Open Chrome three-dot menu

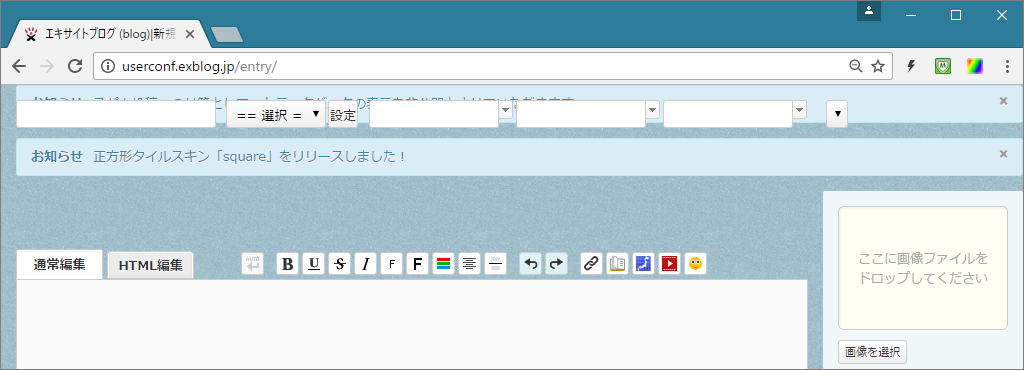coord(1006,66)
